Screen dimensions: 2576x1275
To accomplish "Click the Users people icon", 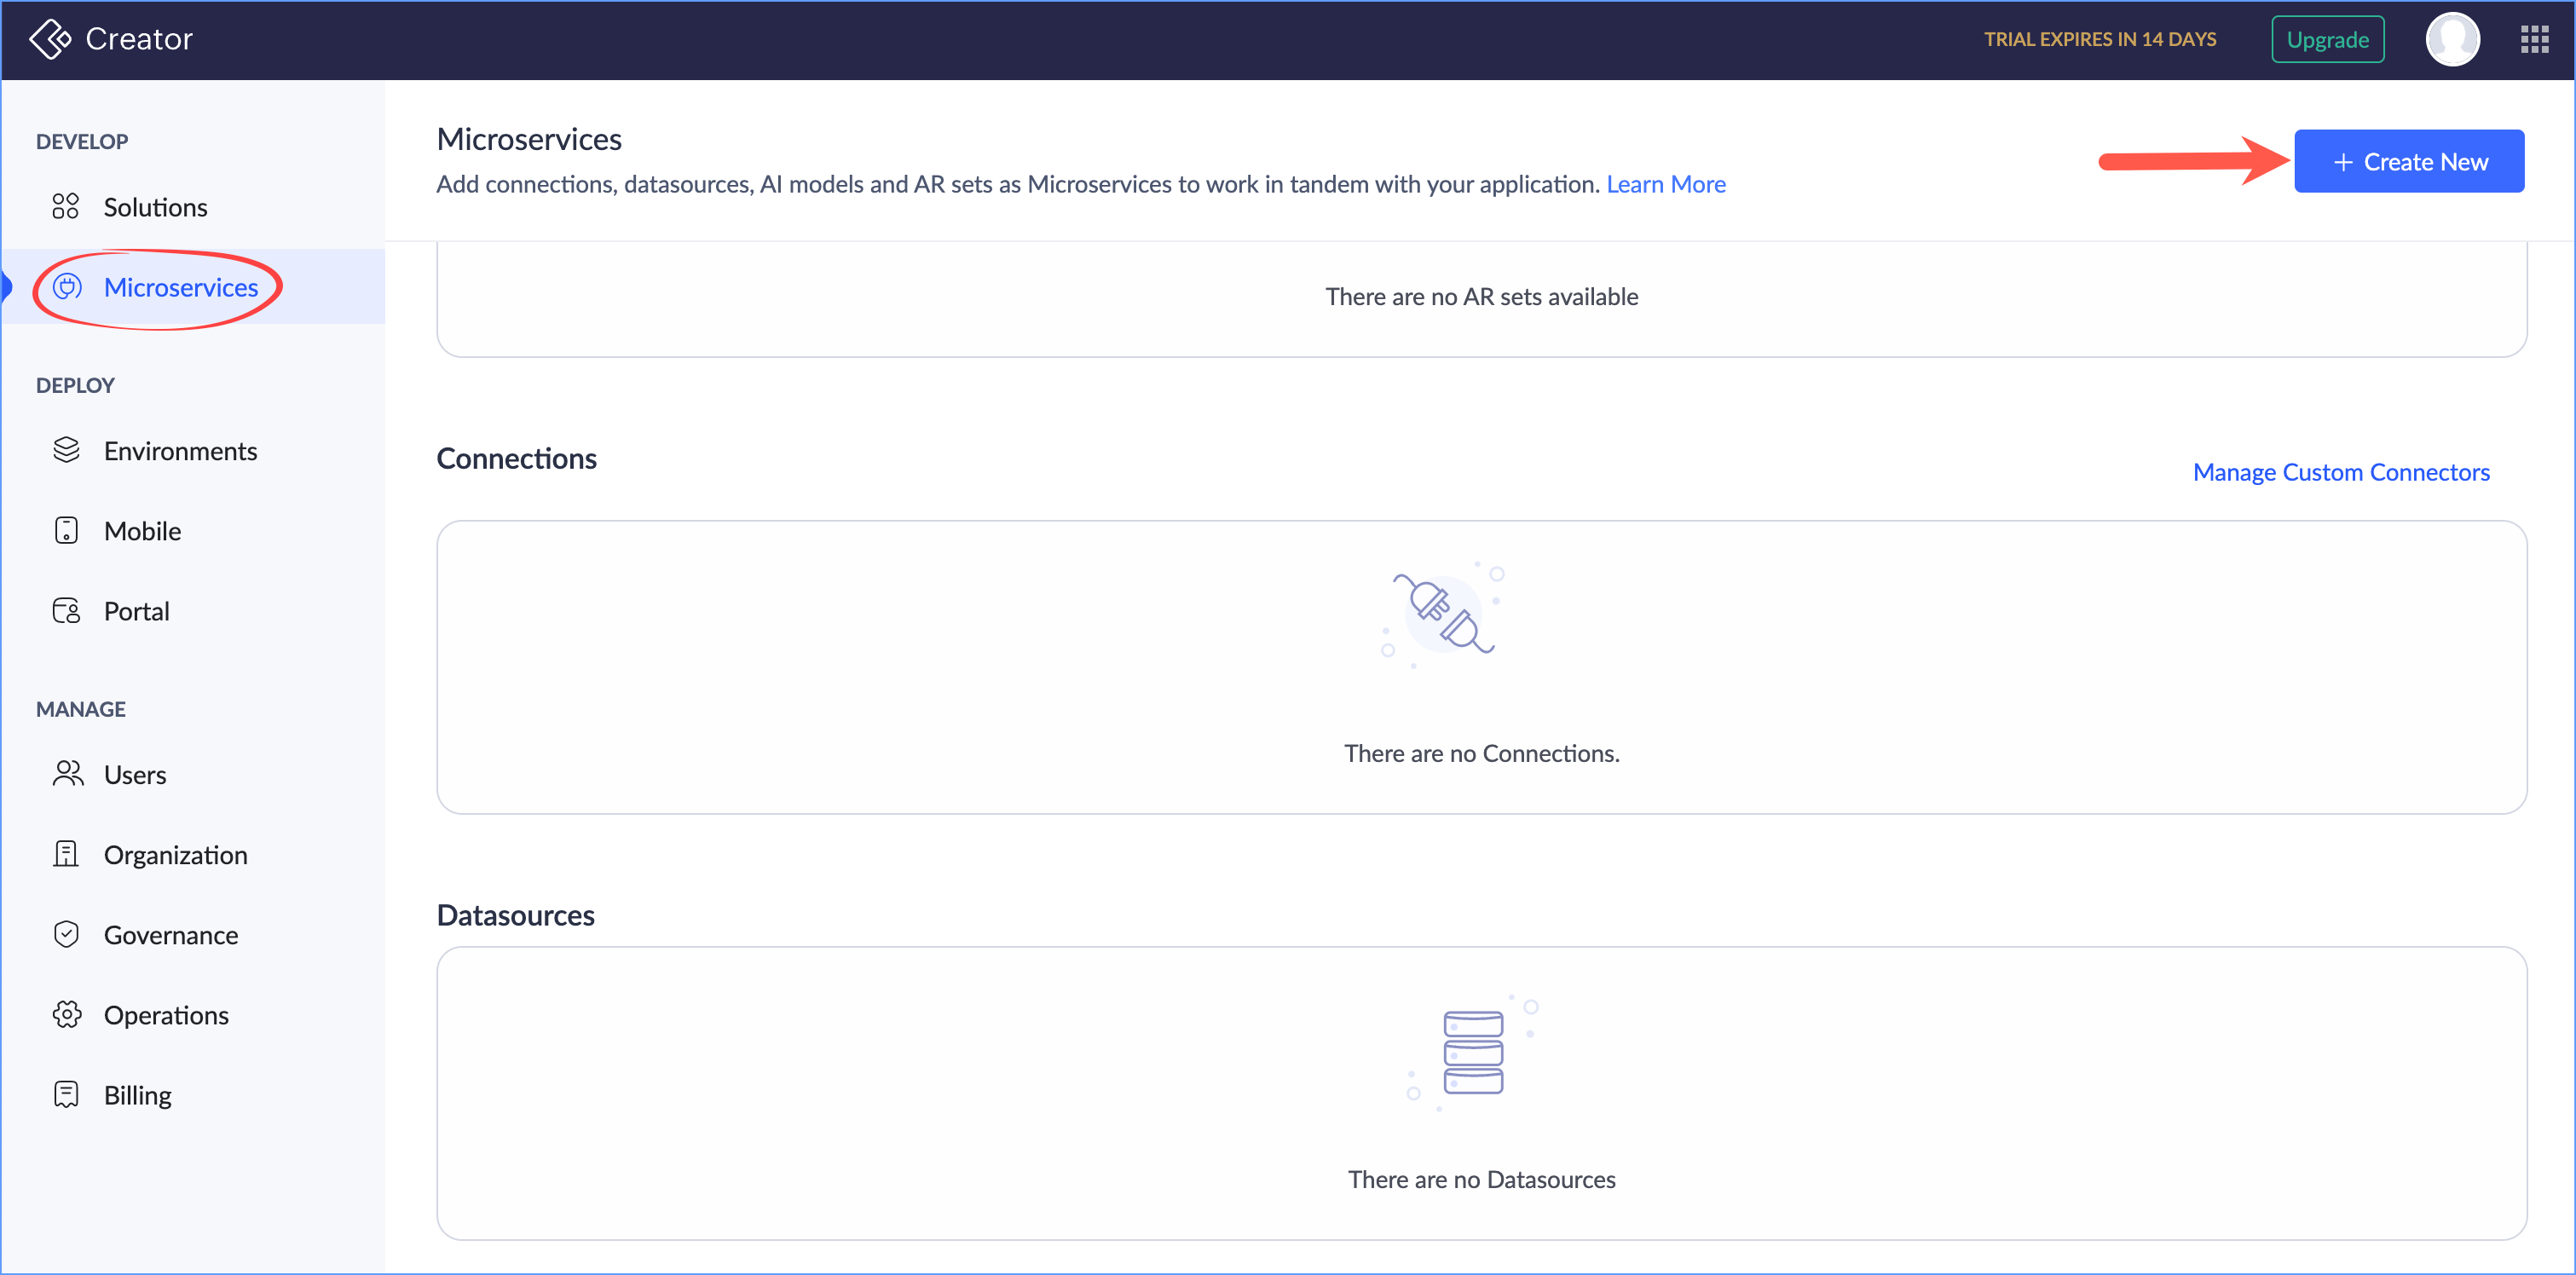I will 67,774.
